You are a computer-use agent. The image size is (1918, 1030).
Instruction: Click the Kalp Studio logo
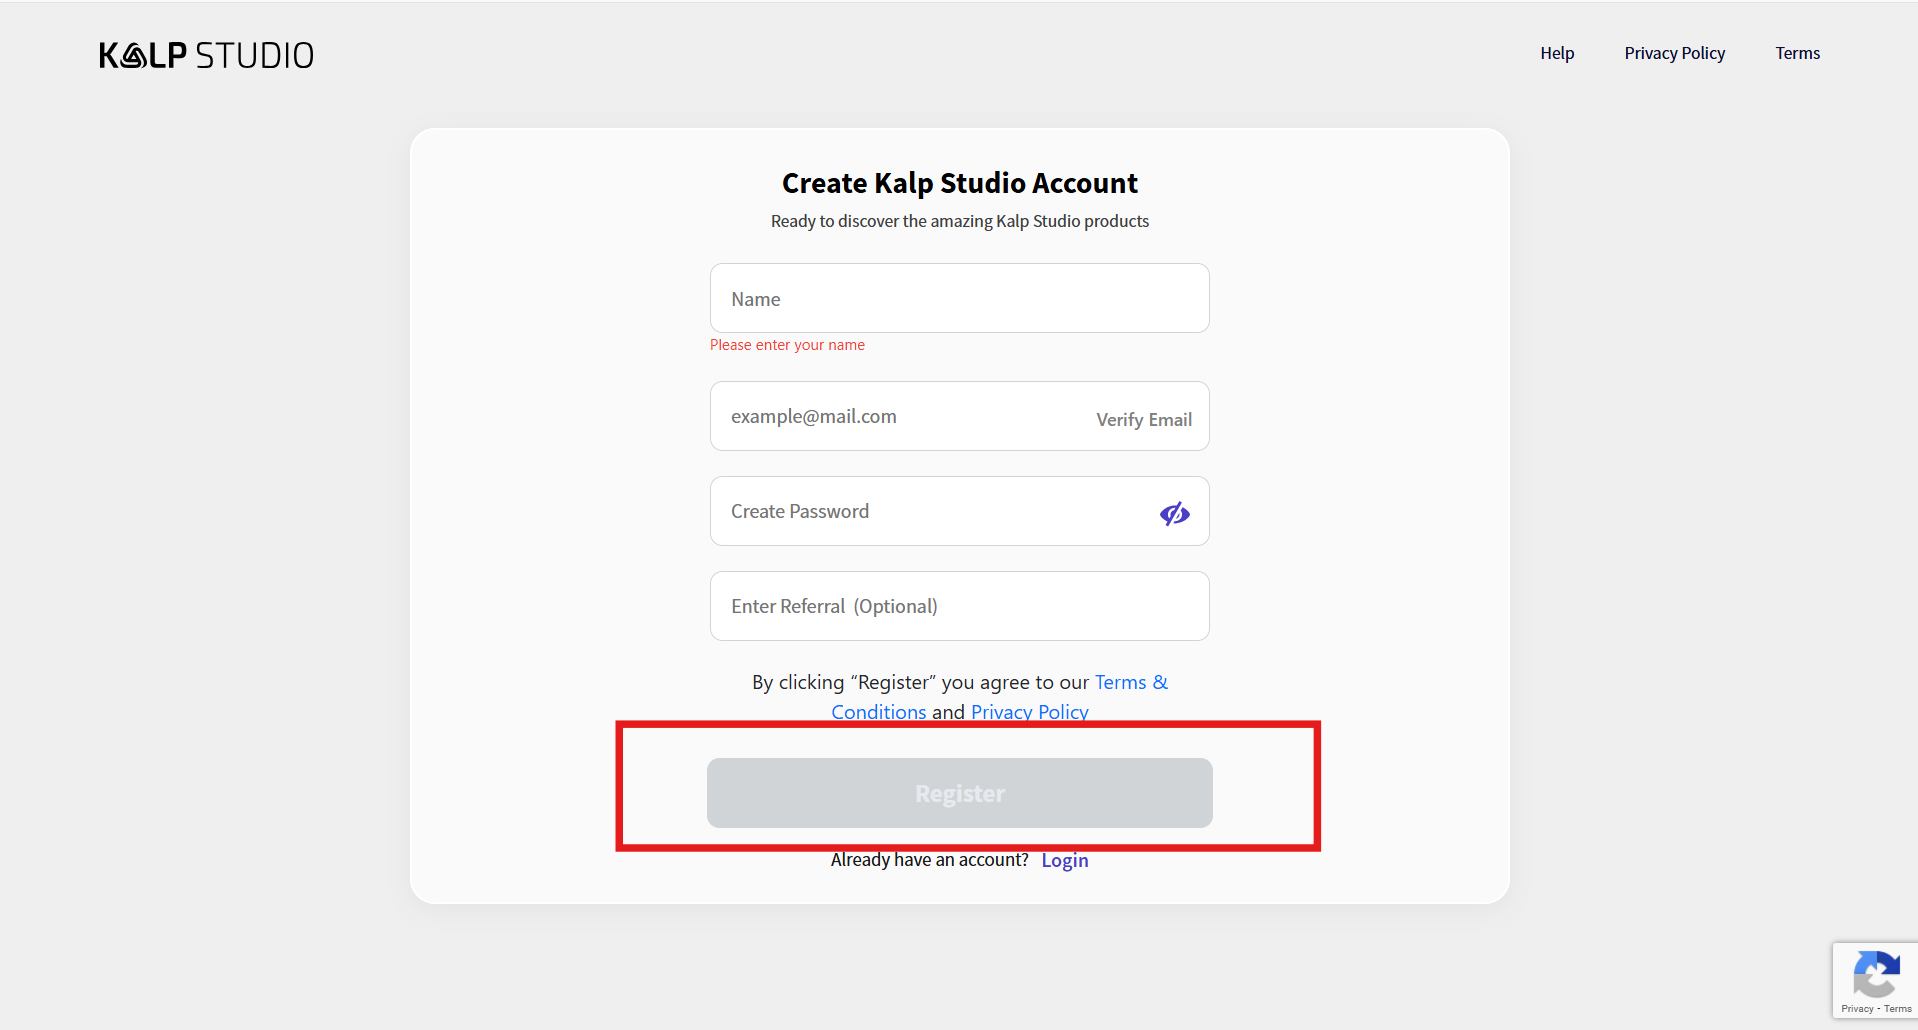[206, 55]
